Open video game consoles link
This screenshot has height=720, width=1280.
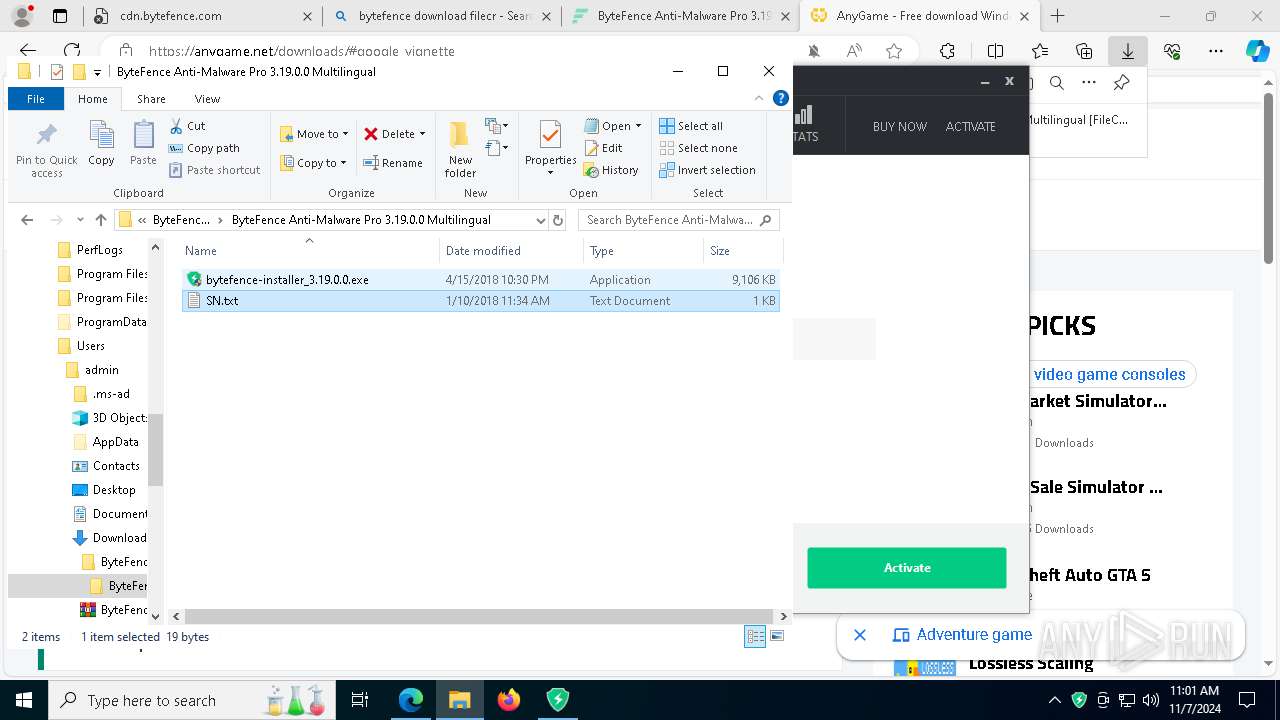pyautogui.click(x=1109, y=374)
